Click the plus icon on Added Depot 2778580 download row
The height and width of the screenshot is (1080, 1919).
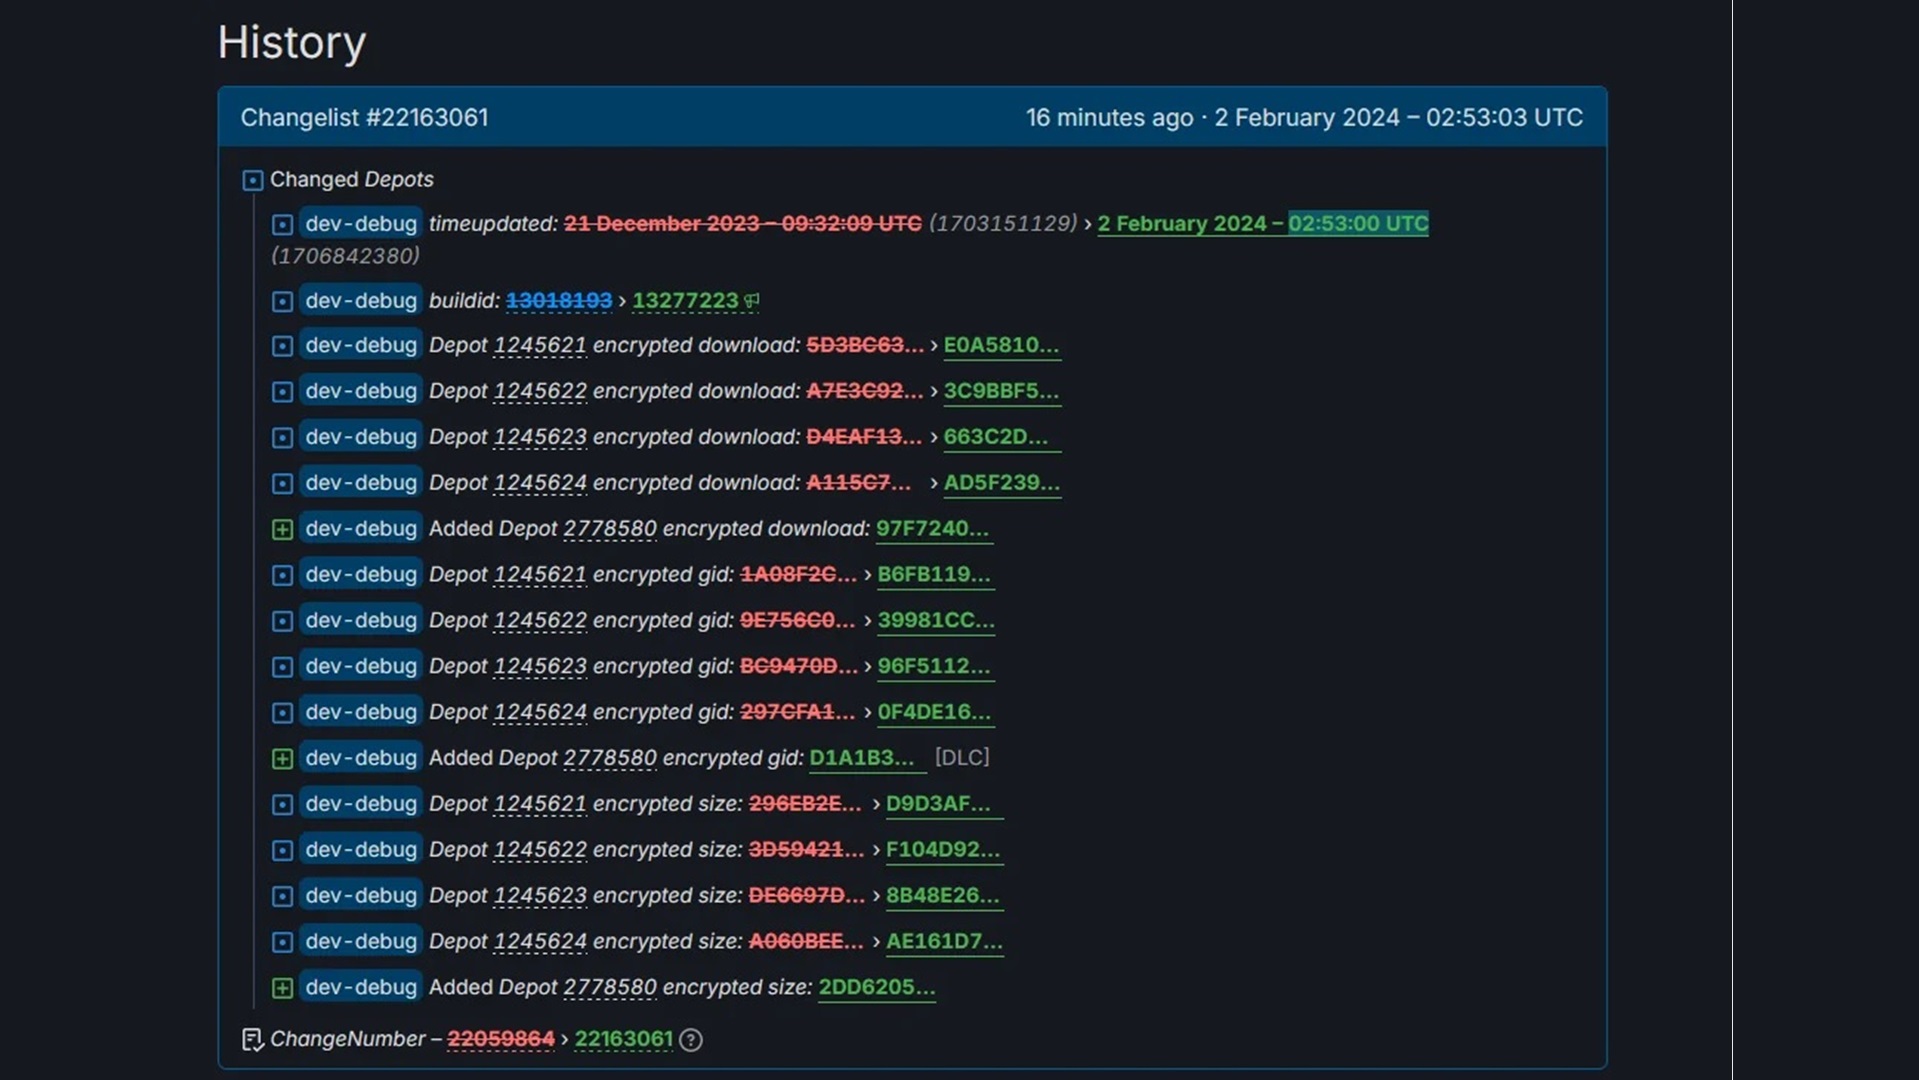tap(282, 529)
